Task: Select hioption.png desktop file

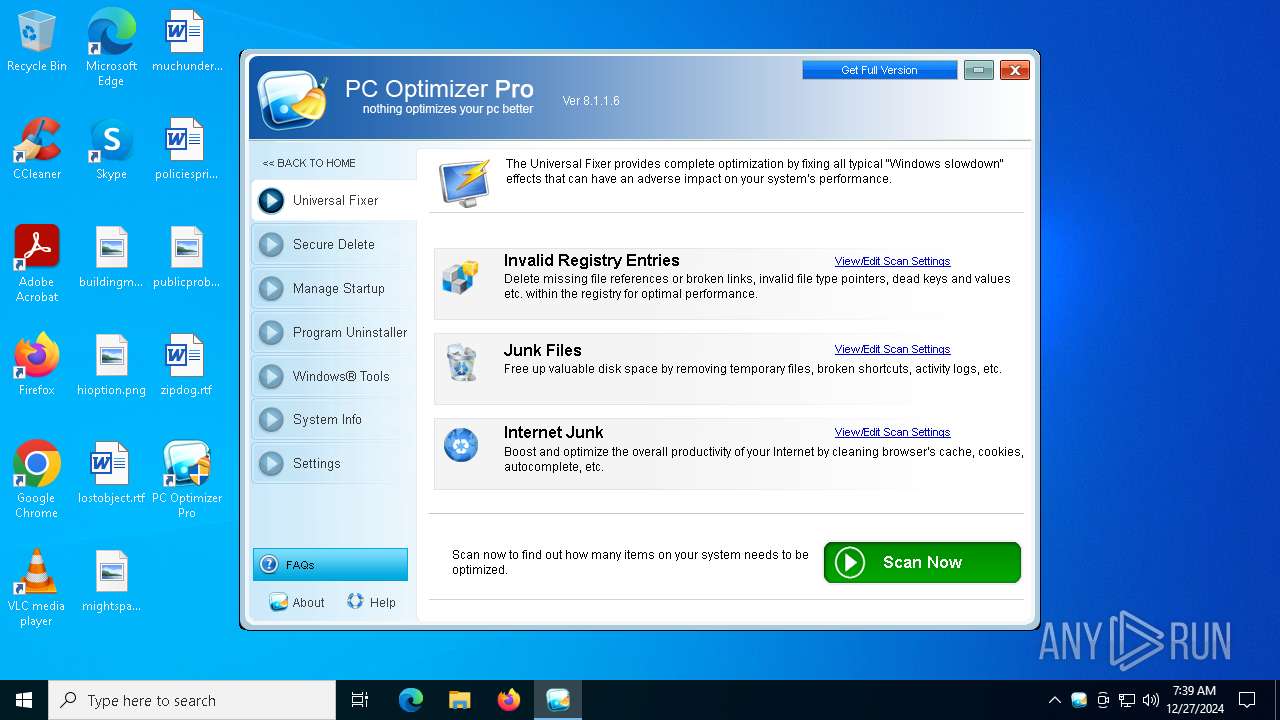Action: tap(111, 365)
